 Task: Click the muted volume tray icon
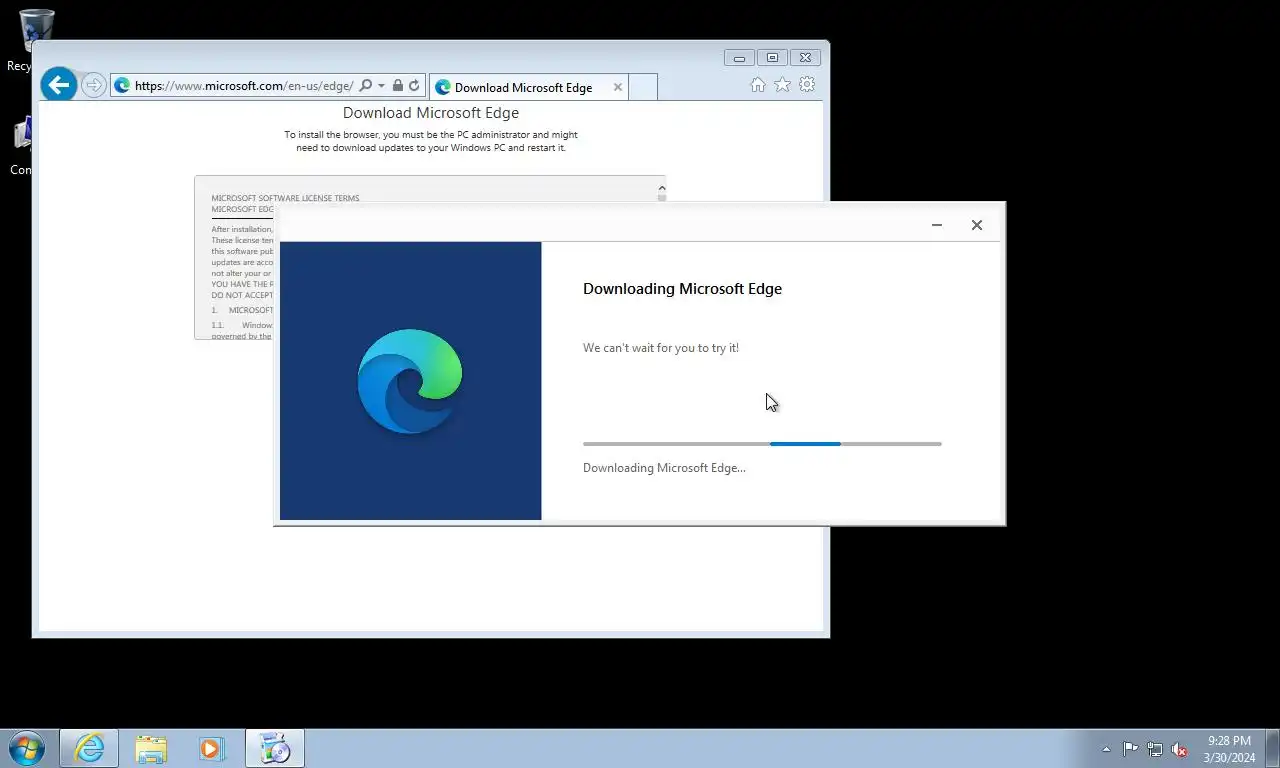coord(1180,749)
